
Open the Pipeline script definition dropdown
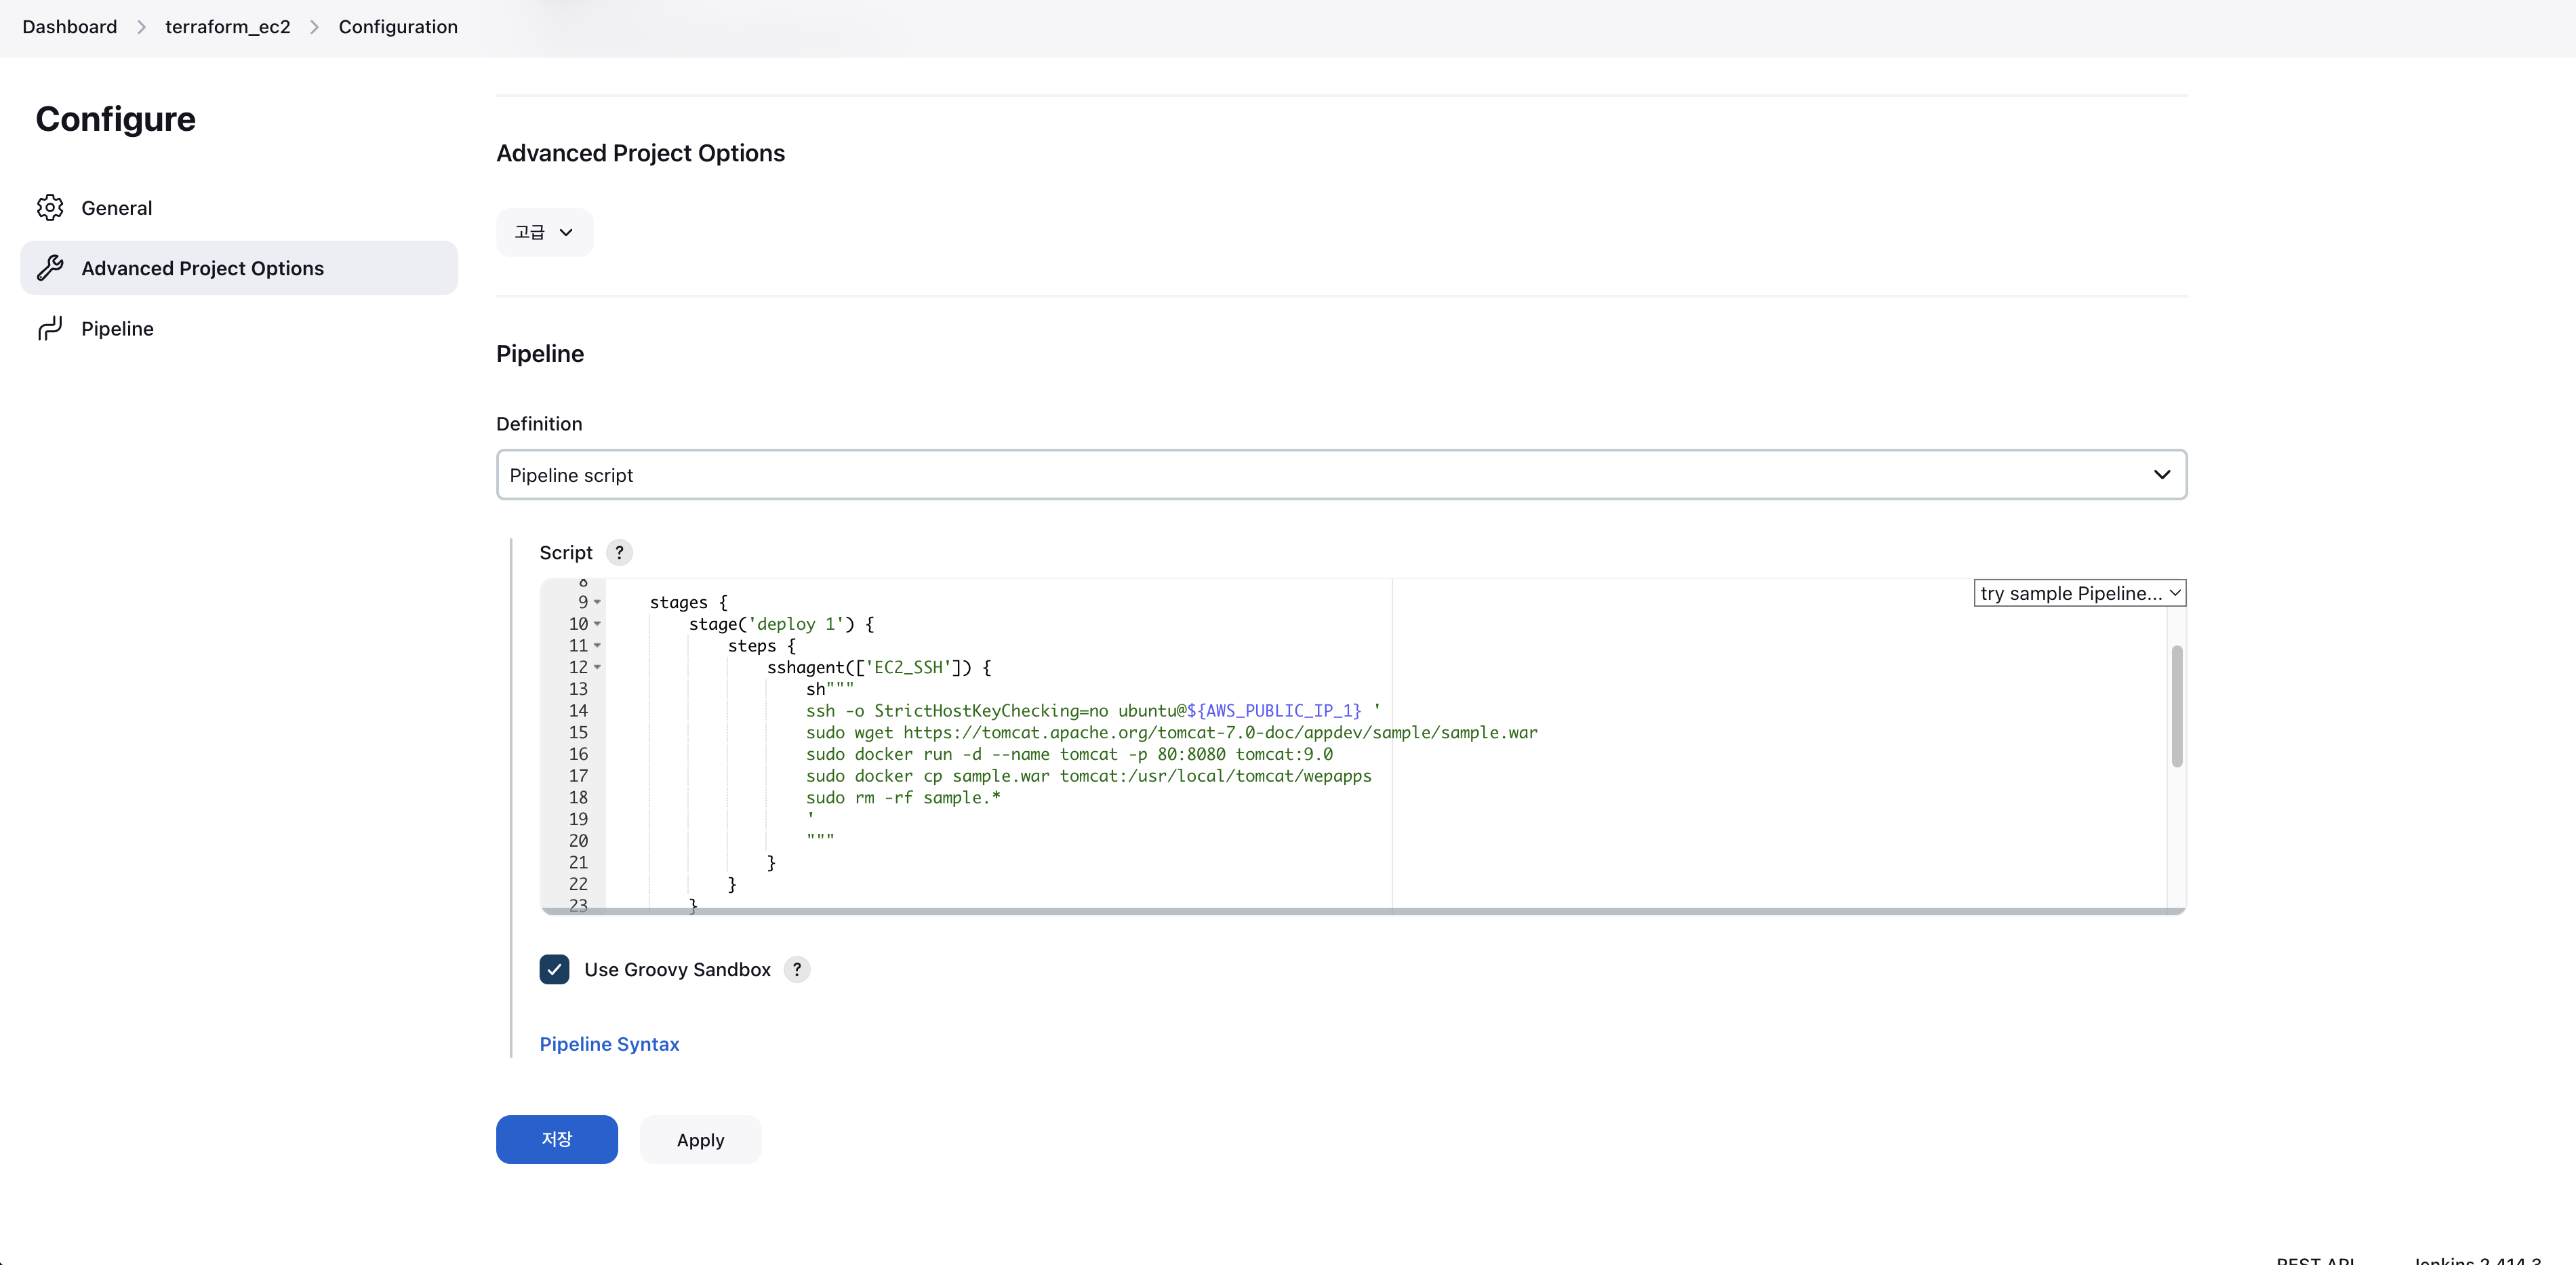(x=1340, y=475)
